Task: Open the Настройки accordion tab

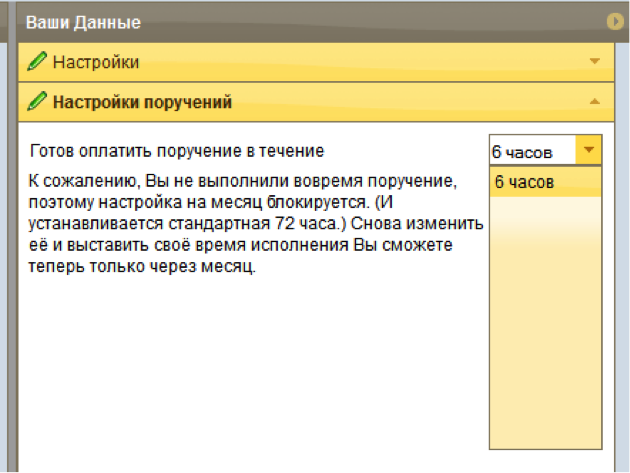Action: pyautogui.click(x=316, y=62)
